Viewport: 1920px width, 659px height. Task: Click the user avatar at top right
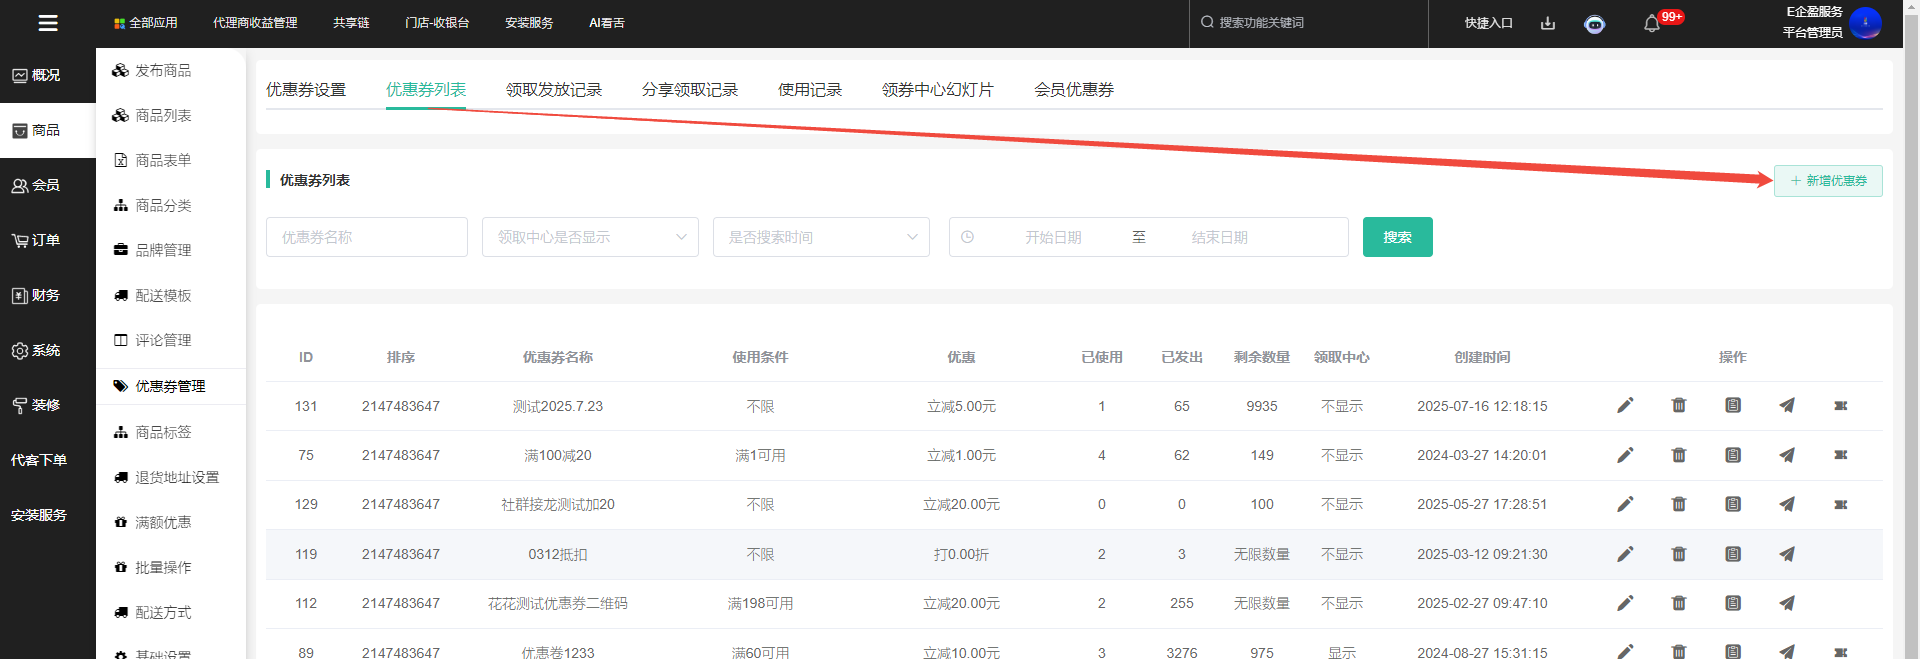[1865, 23]
